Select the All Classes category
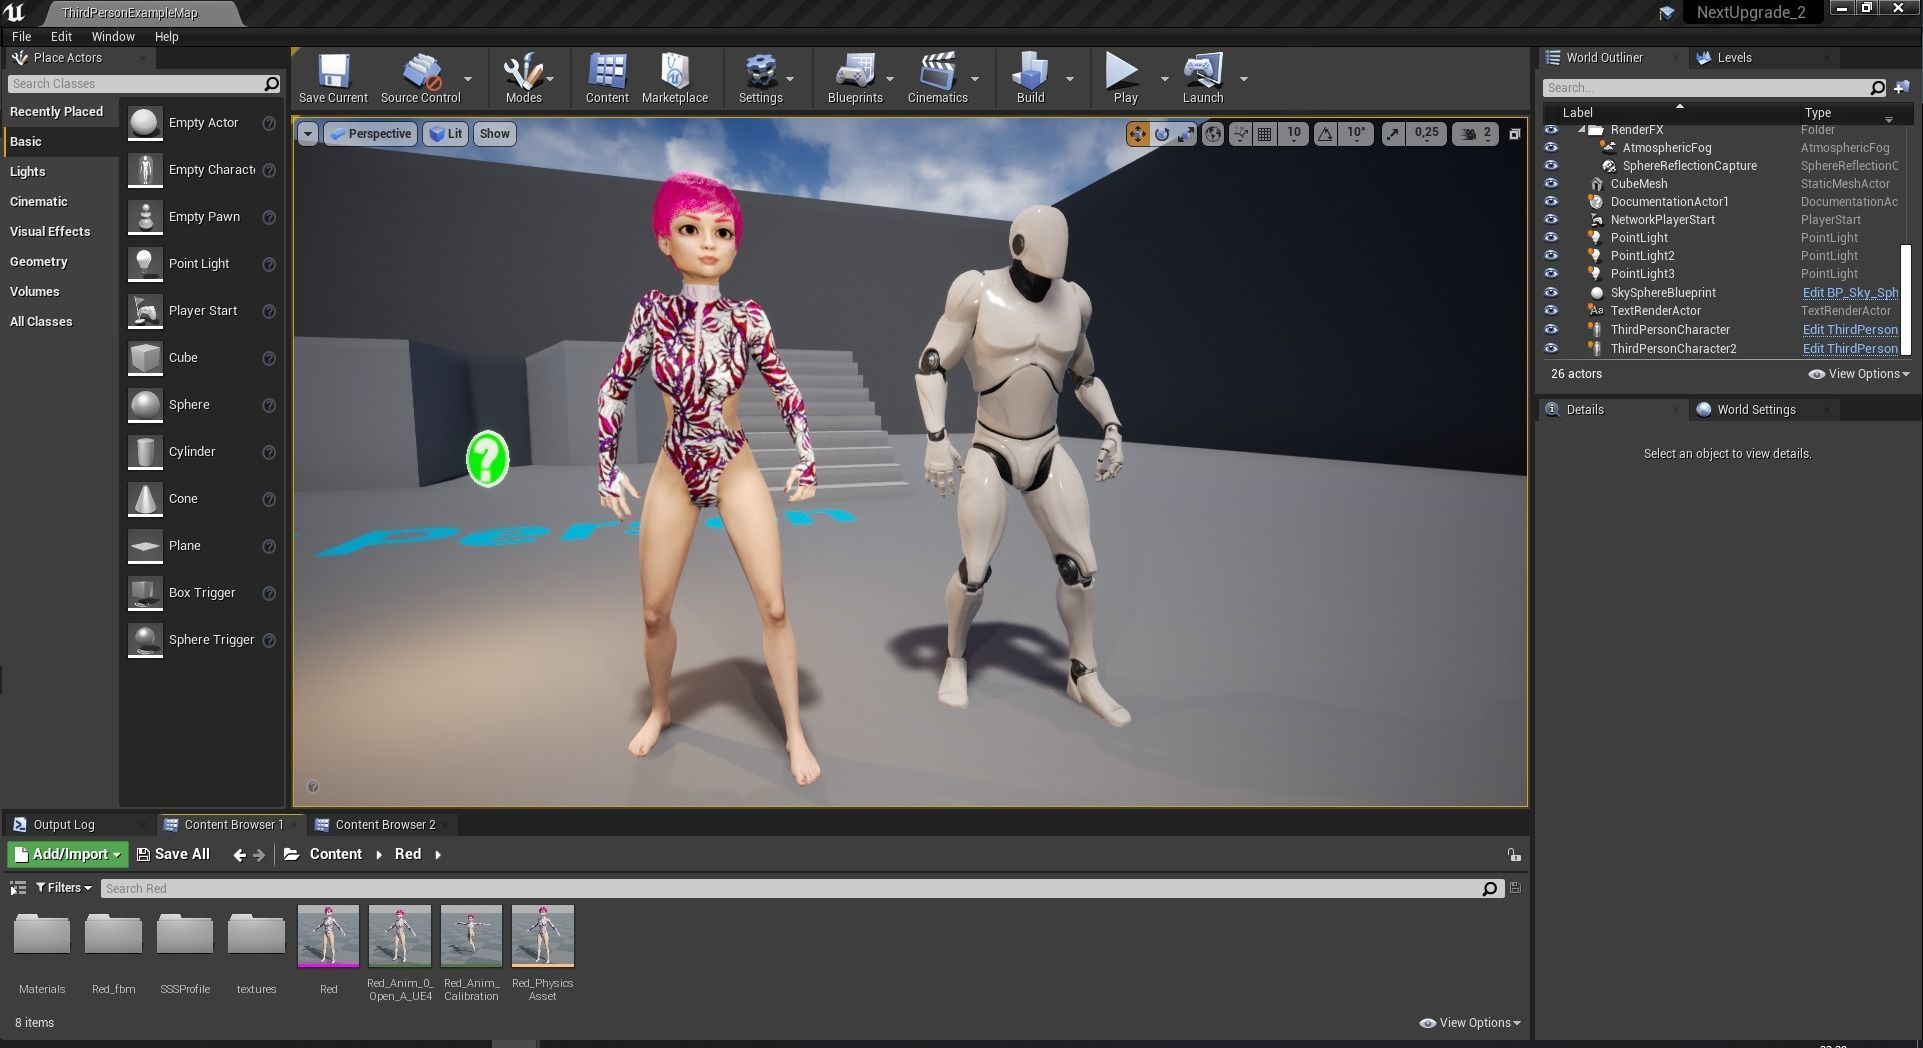The image size is (1923, 1048). (x=41, y=322)
